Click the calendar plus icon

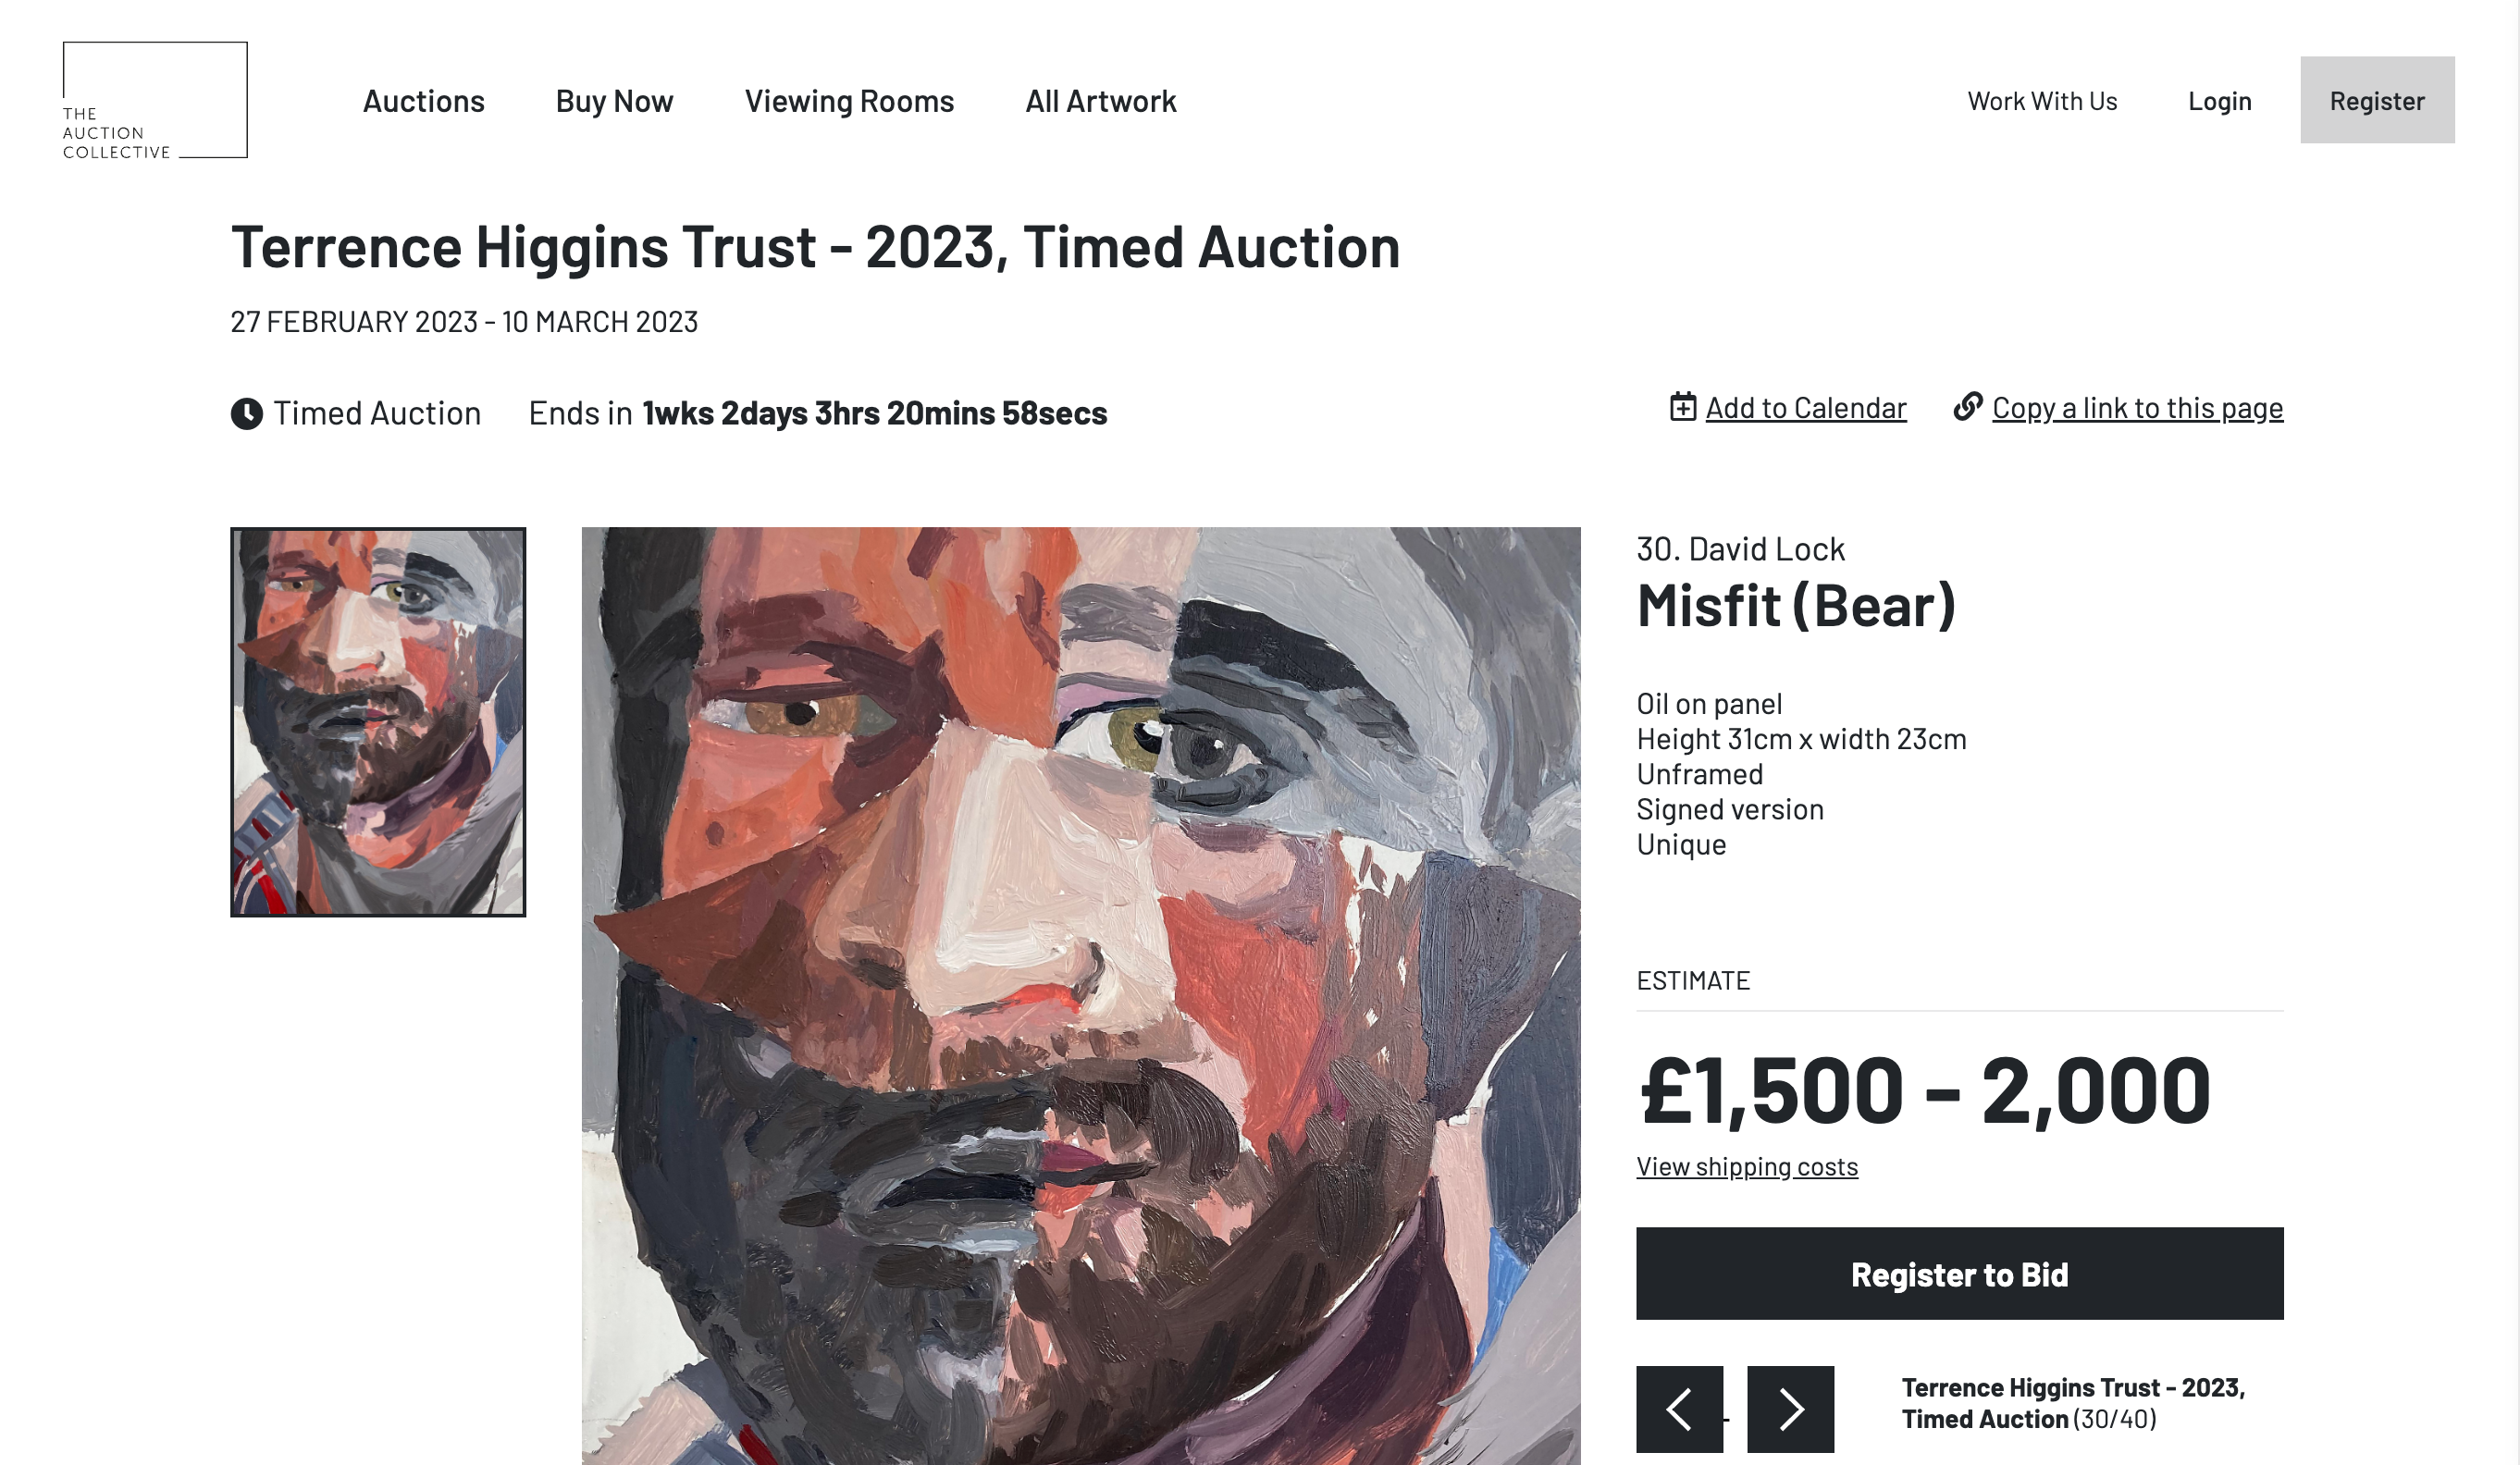tap(1682, 407)
